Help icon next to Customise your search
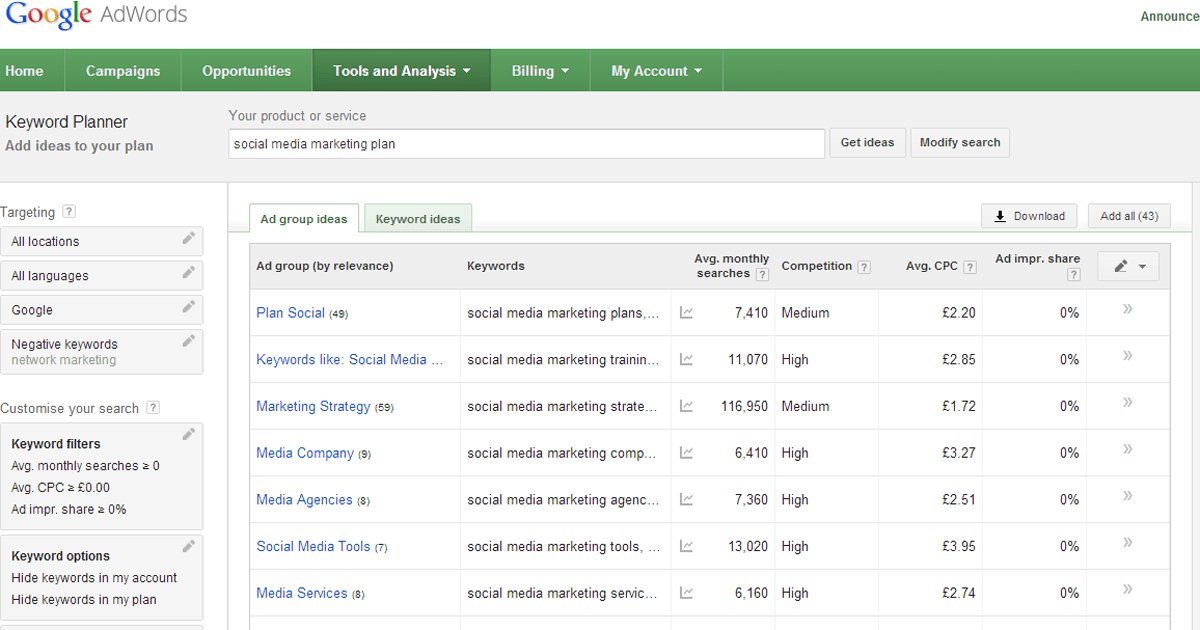 point(153,408)
